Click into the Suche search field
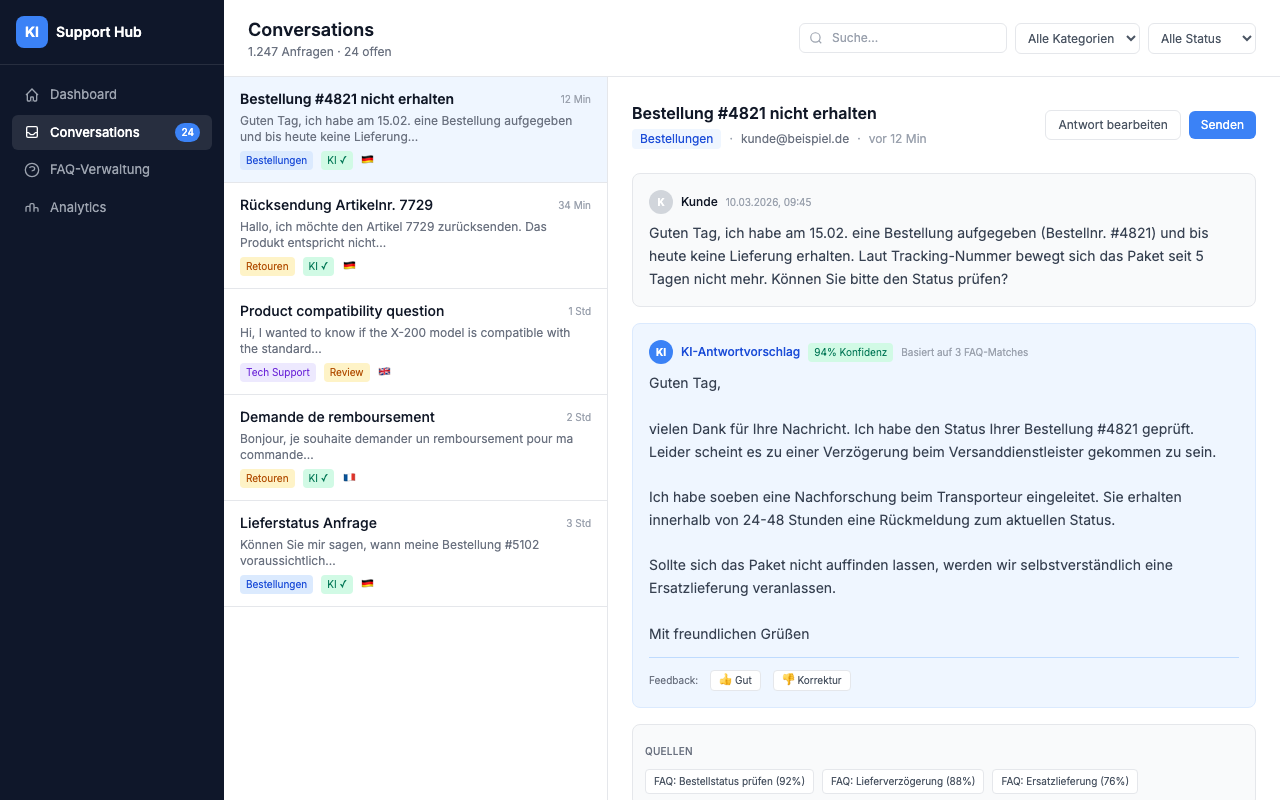 coord(903,37)
